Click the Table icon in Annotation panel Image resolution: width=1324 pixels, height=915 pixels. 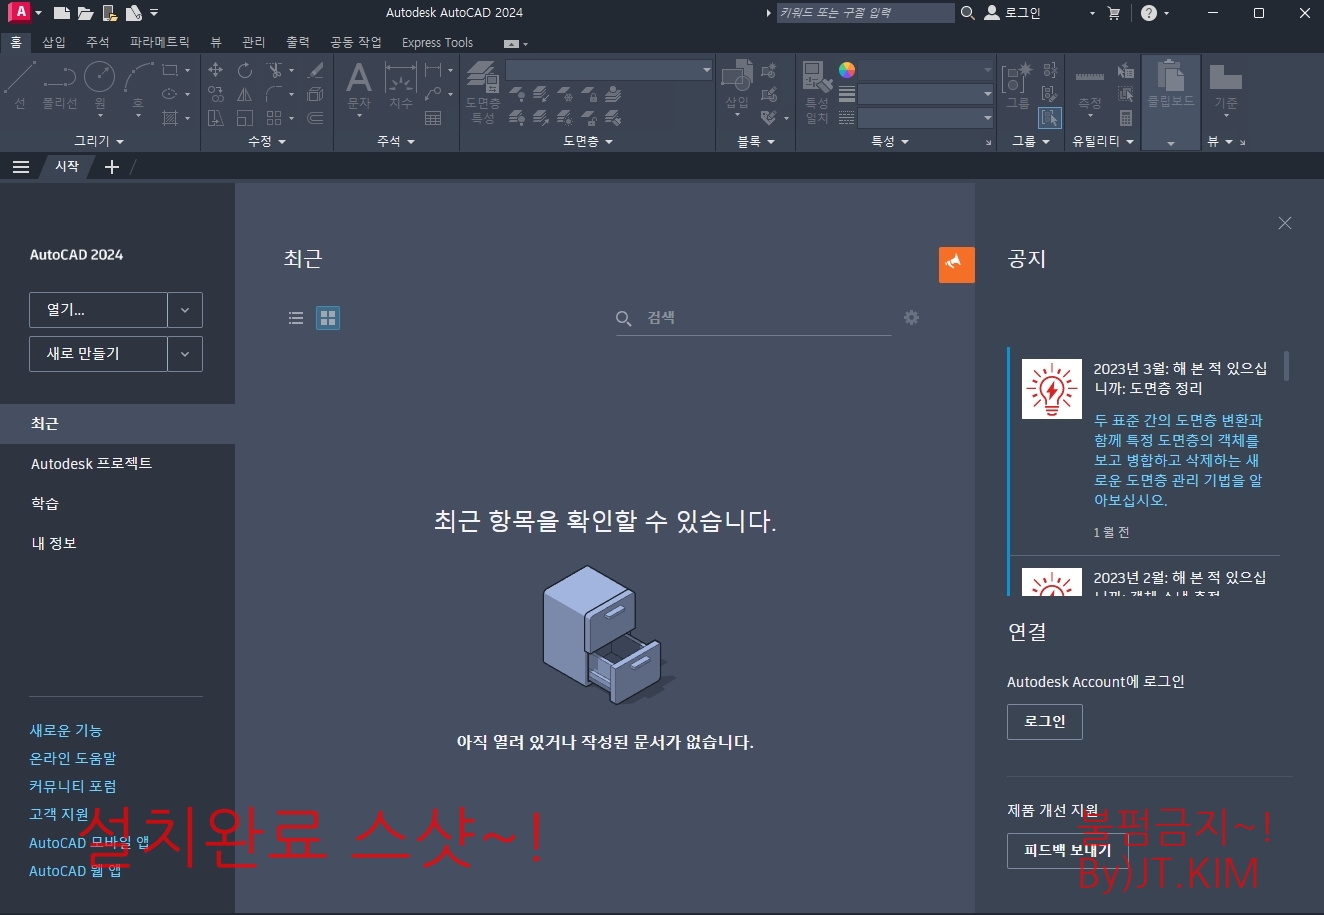(x=433, y=118)
